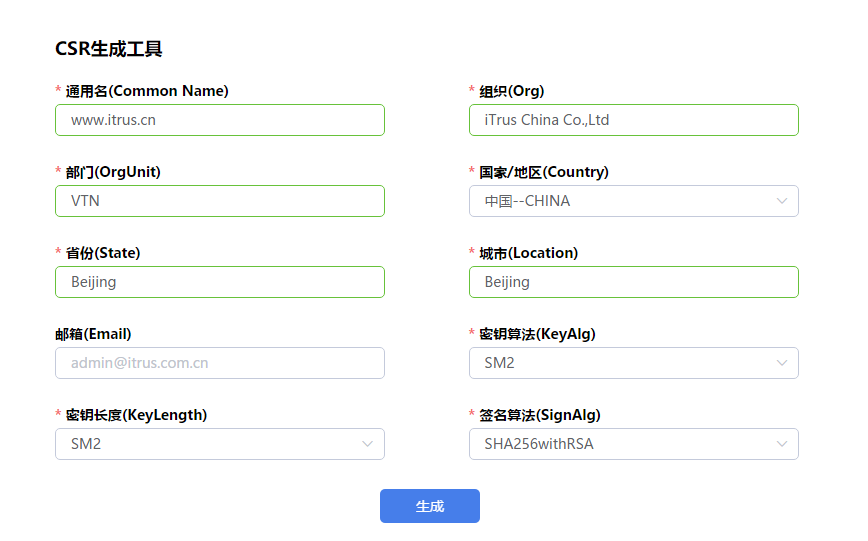Click the Location city input field
This screenshot has height=541, width=868.
[633, 282]
